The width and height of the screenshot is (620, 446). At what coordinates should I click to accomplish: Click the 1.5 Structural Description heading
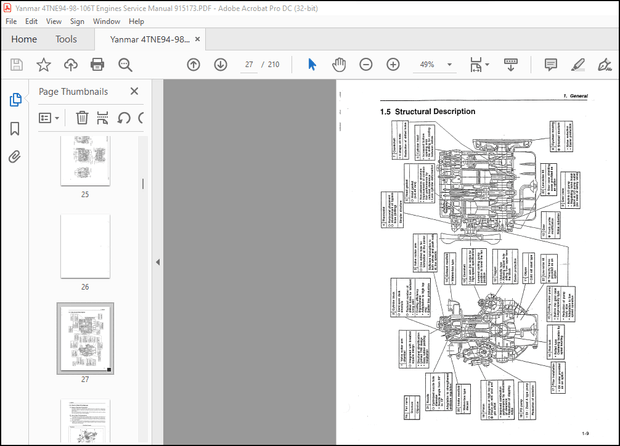point(427,112)
